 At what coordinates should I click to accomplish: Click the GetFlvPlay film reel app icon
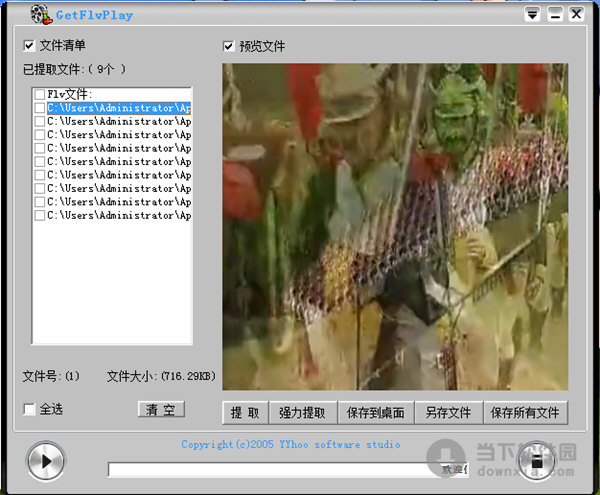click(x=41, y=15)
